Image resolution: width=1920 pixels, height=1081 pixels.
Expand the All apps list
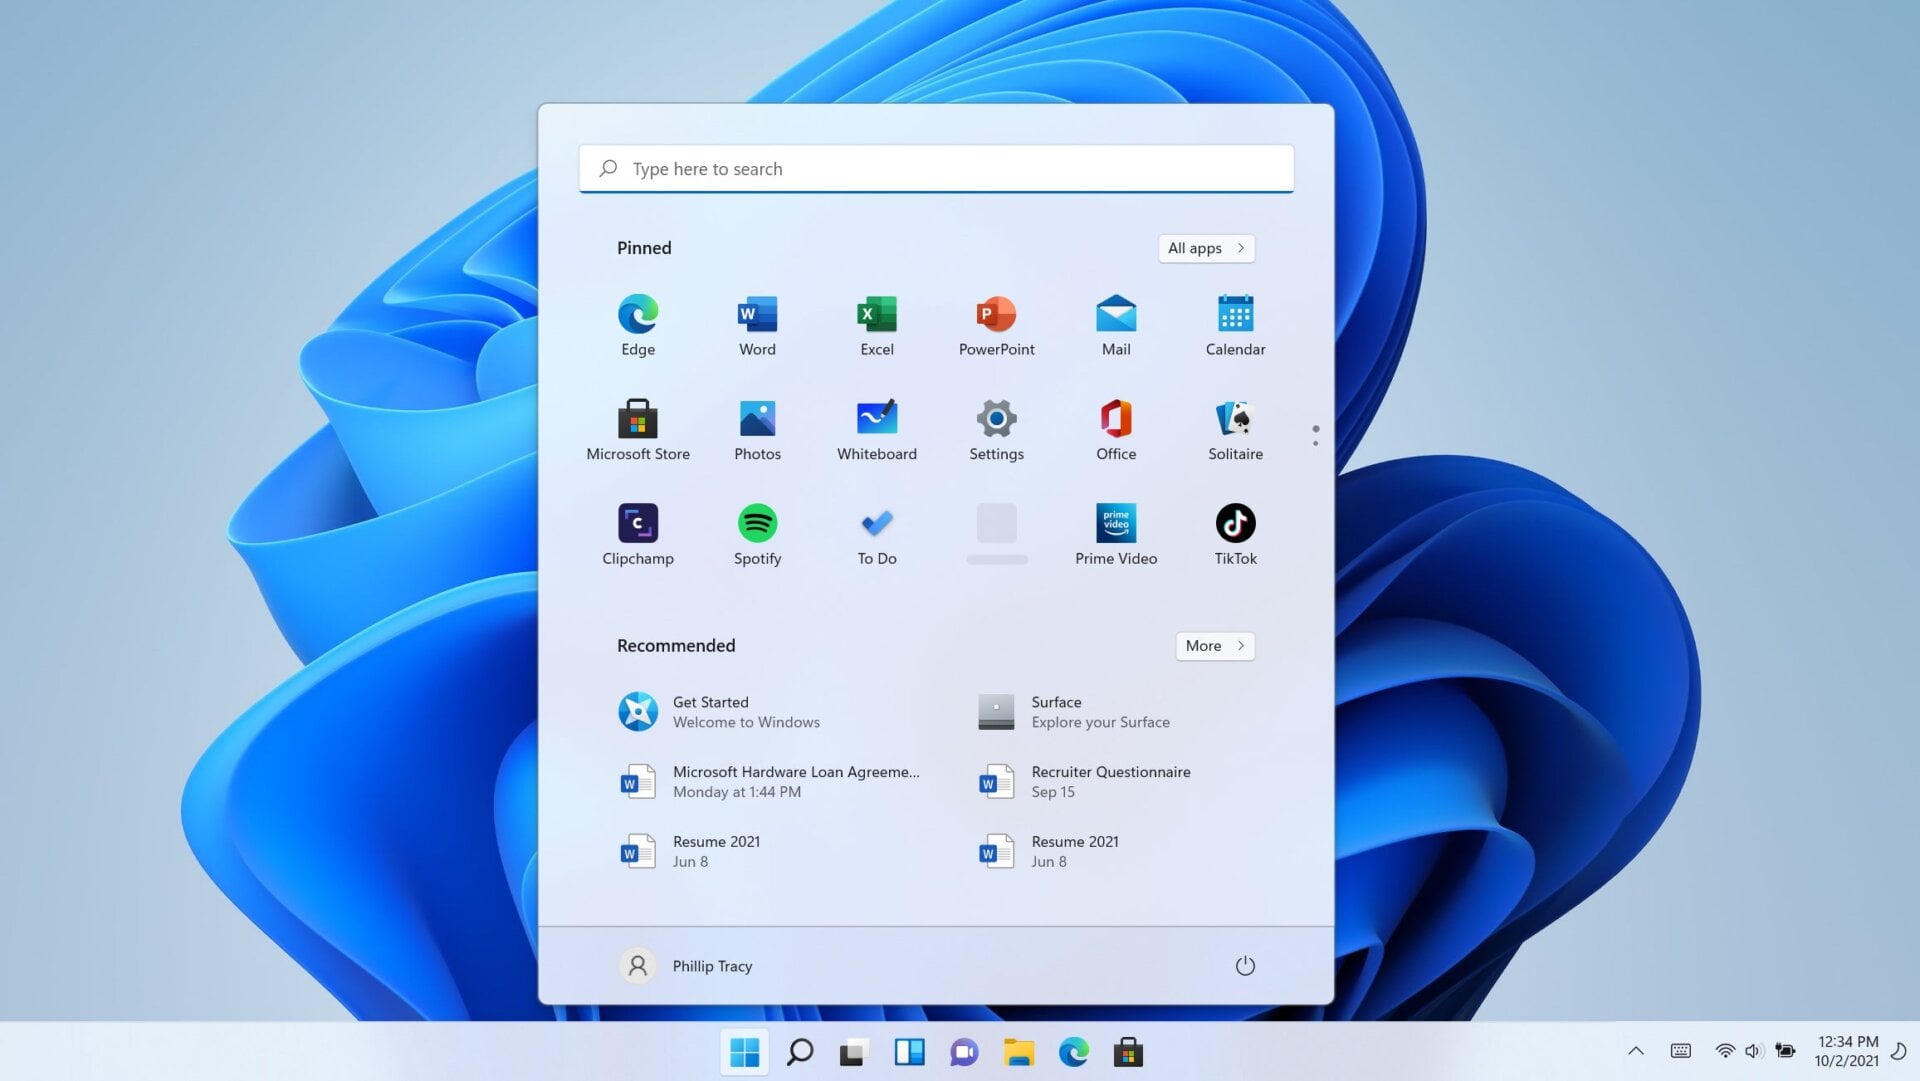(x=1206, y=248)
